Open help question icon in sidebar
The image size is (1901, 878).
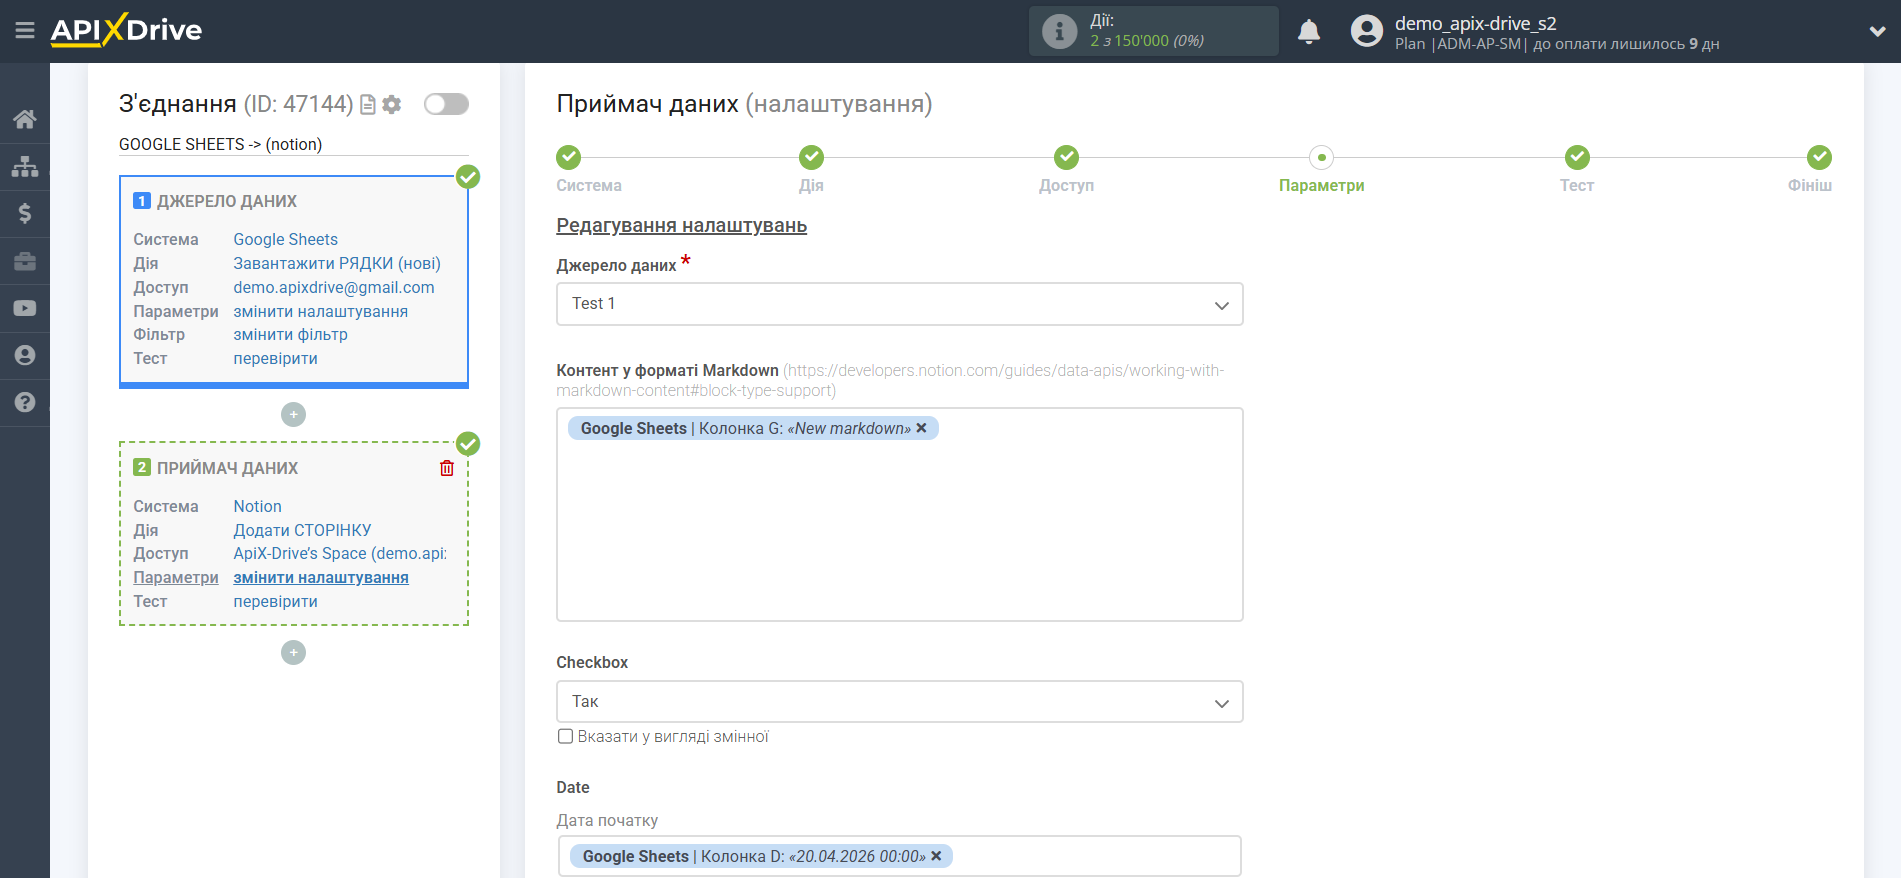[25, 402]
